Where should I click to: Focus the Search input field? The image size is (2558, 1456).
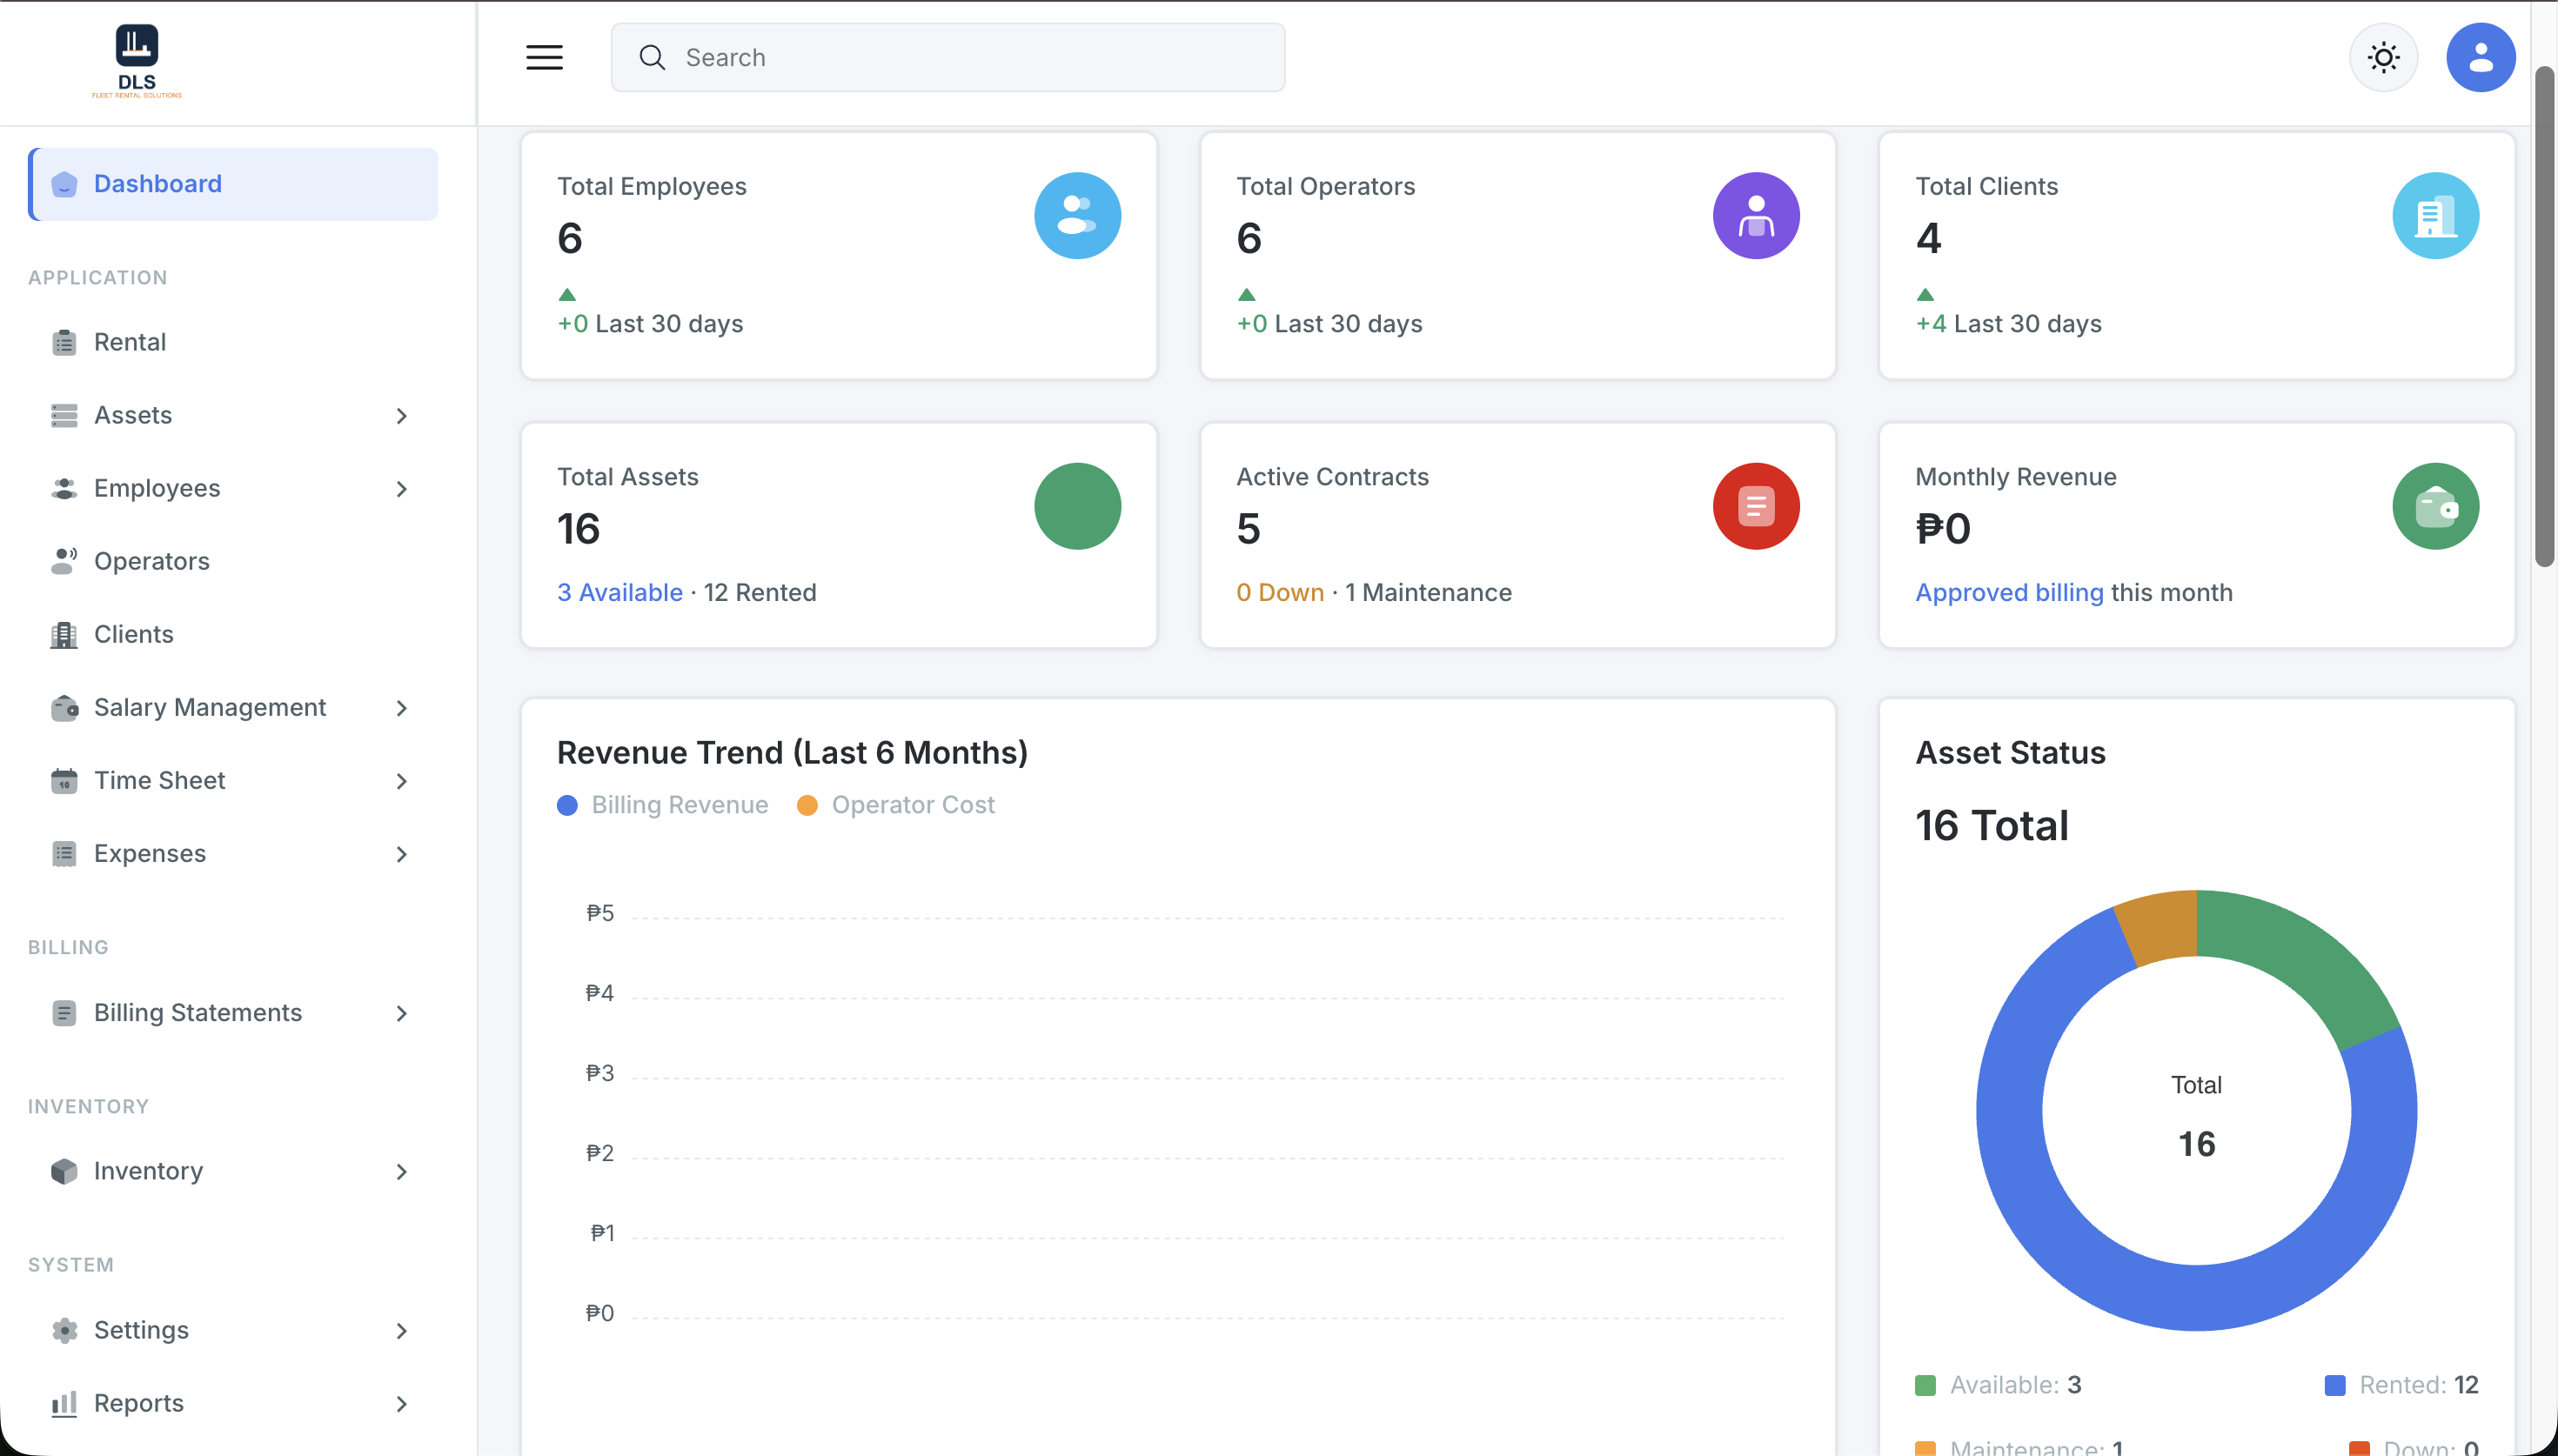947,57
